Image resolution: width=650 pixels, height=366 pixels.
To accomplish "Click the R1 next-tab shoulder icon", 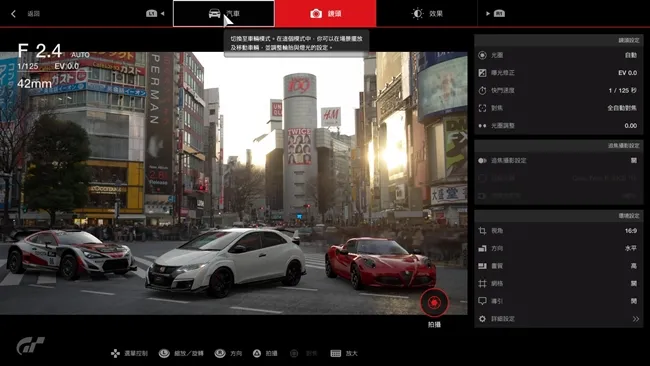I will tap(499, 14).
